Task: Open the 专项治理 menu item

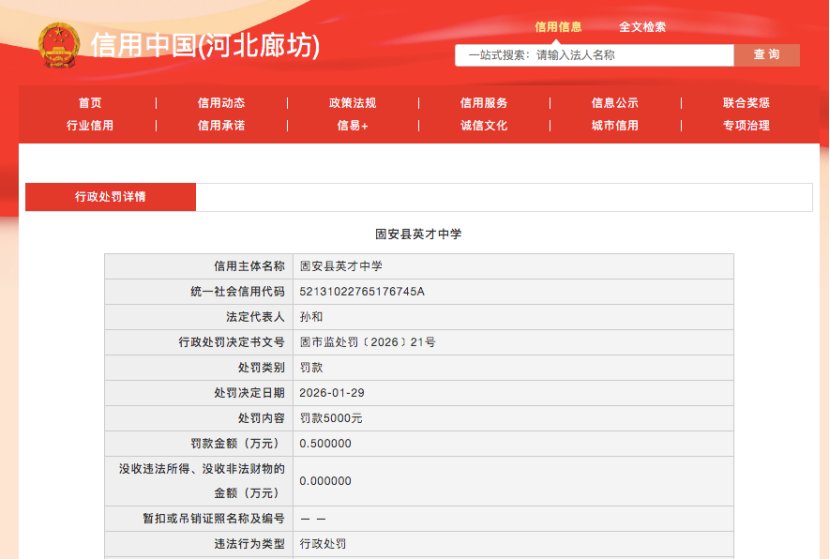Action: [746, 125]
